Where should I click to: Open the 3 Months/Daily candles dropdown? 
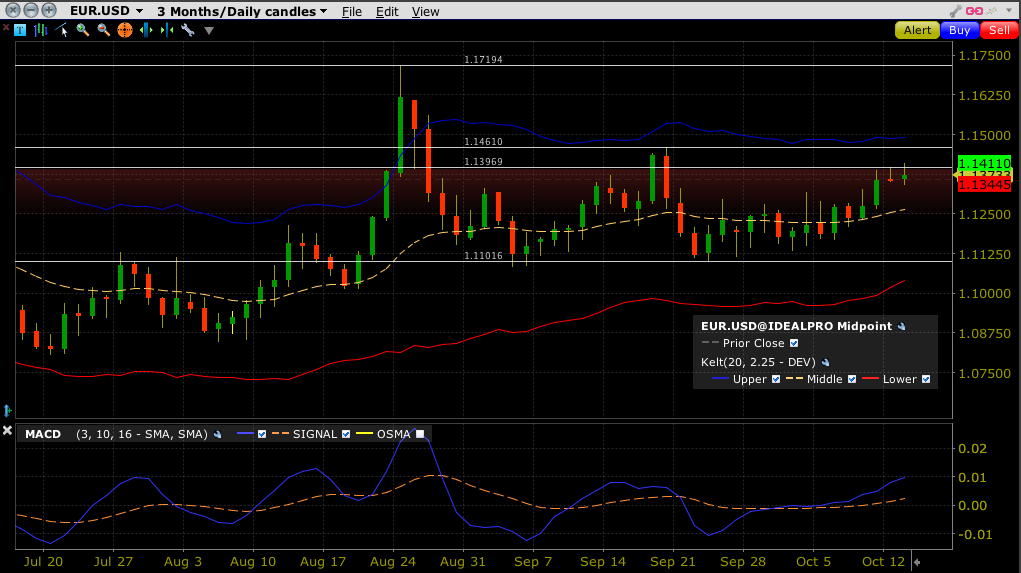[x=242, y=11]
